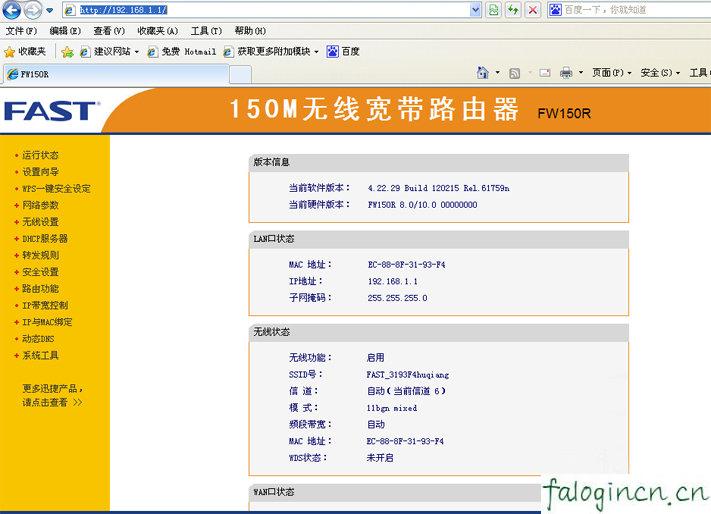Open 系统工具 in the sidebar menu
The height and width of the screenshot is (514, 711).
tap(40, 356)
